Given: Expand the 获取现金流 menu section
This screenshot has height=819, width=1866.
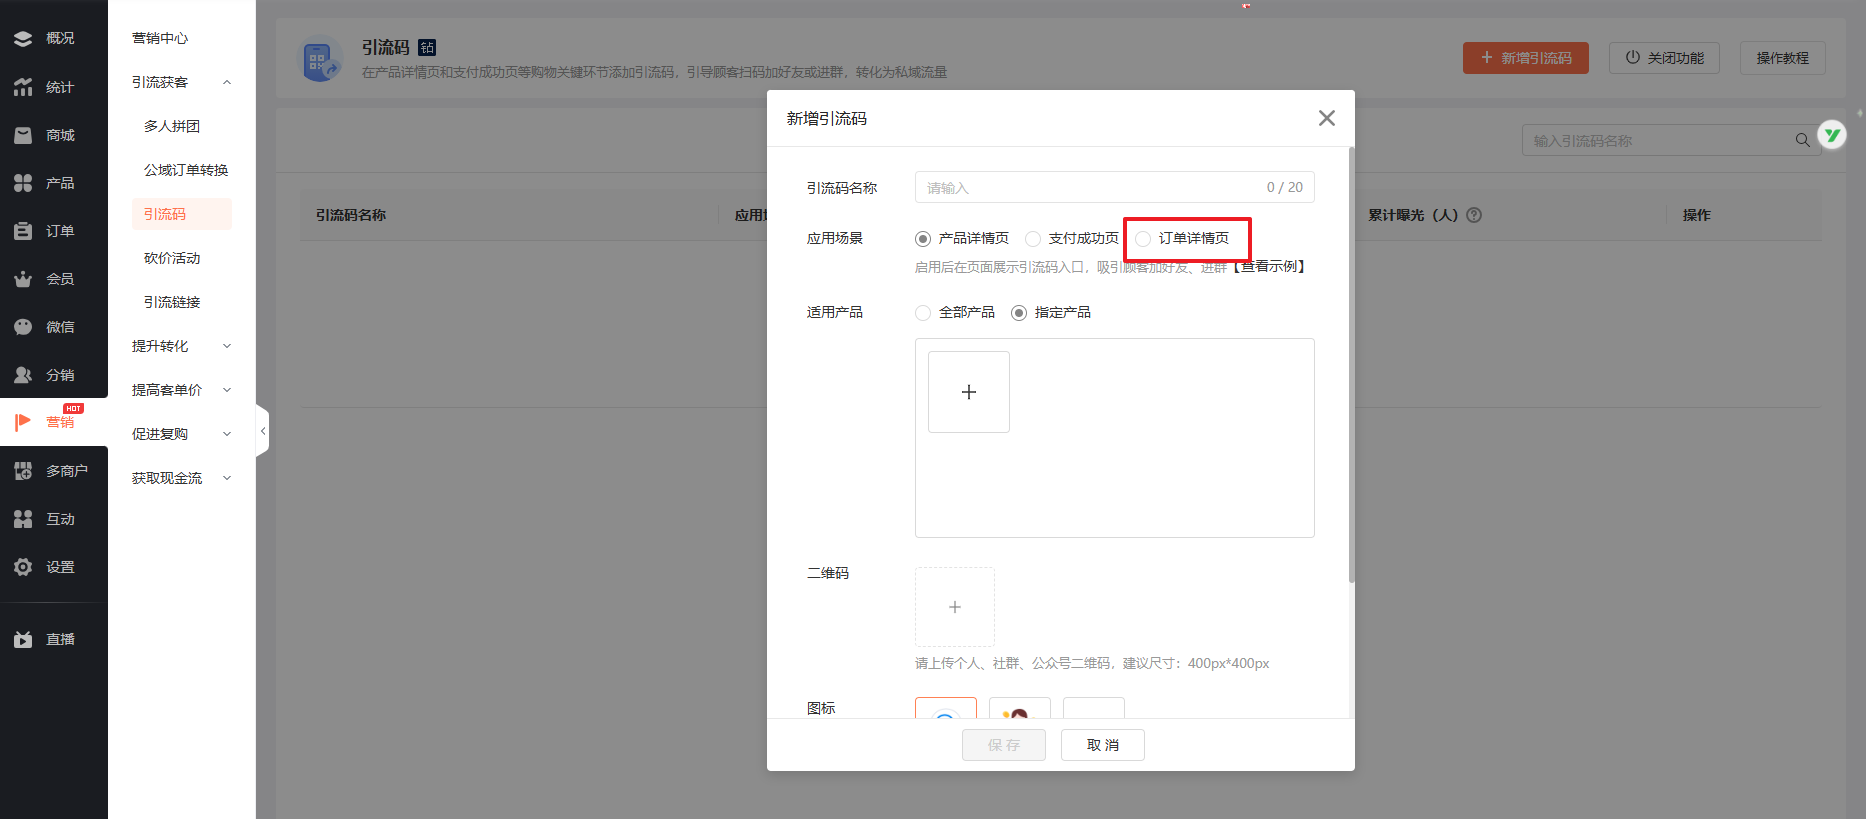Looking at the screenshot, I should 227,478.
